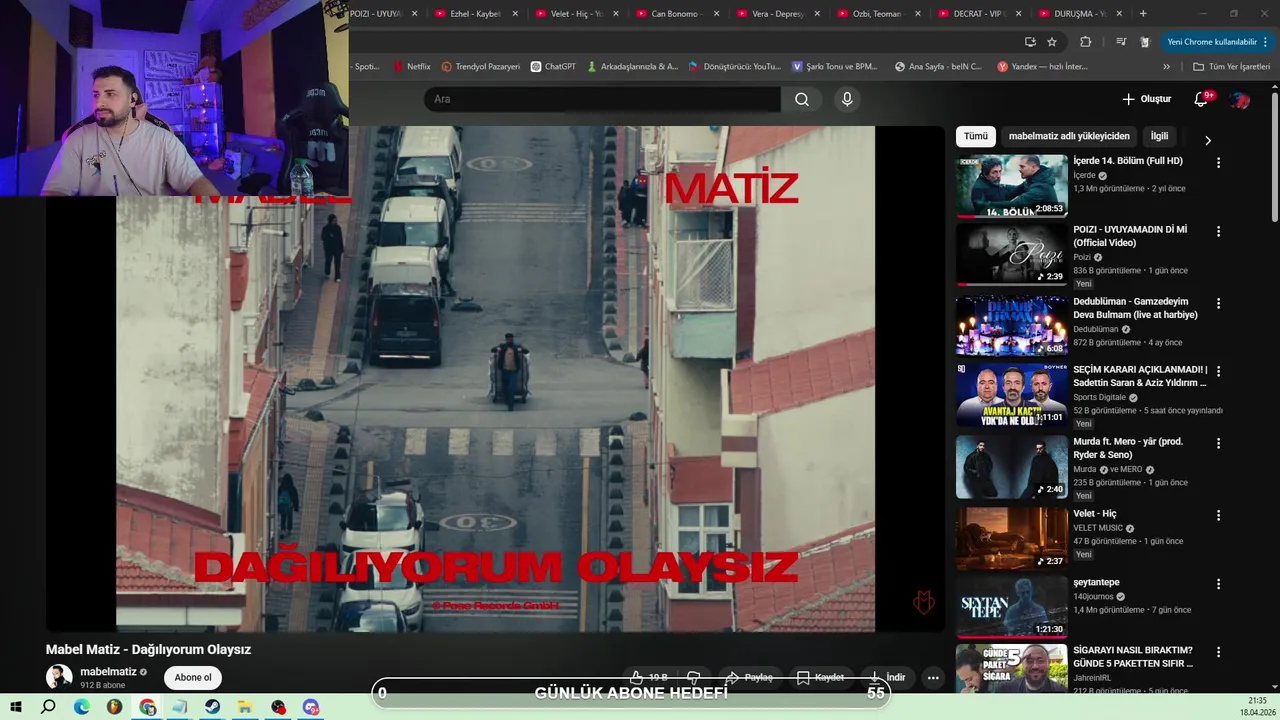Open Murda ft. Mero - yâr thumbnail
Image resolution: width=1280 pixels, height=720 pixels.
click(1011, 466)
